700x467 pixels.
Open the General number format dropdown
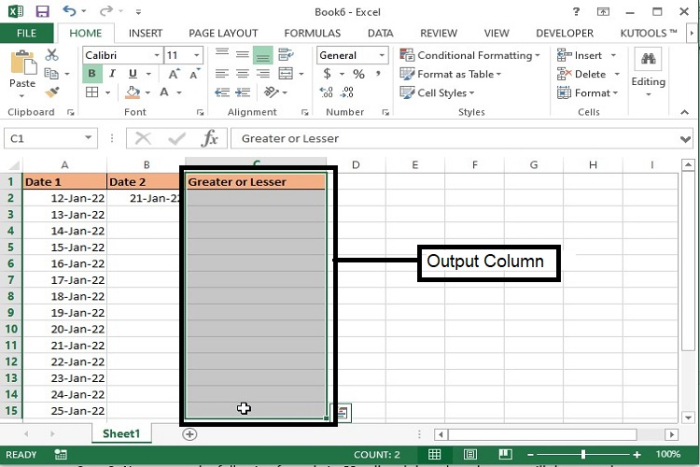pos(382,55)
